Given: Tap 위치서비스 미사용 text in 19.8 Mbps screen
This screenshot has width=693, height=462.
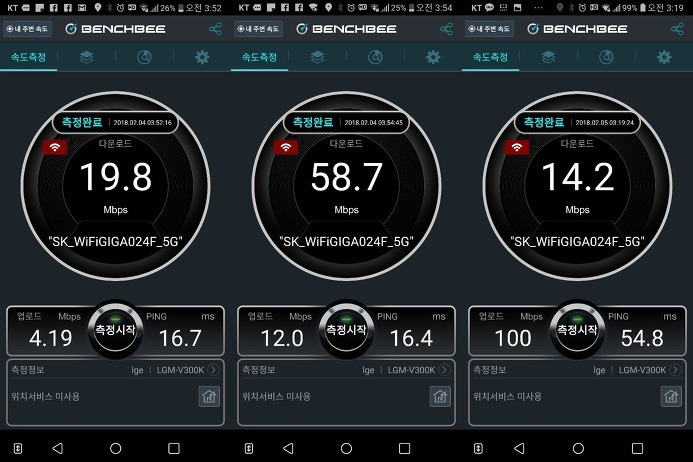Looking at the screenshot, I should (45, 397).
